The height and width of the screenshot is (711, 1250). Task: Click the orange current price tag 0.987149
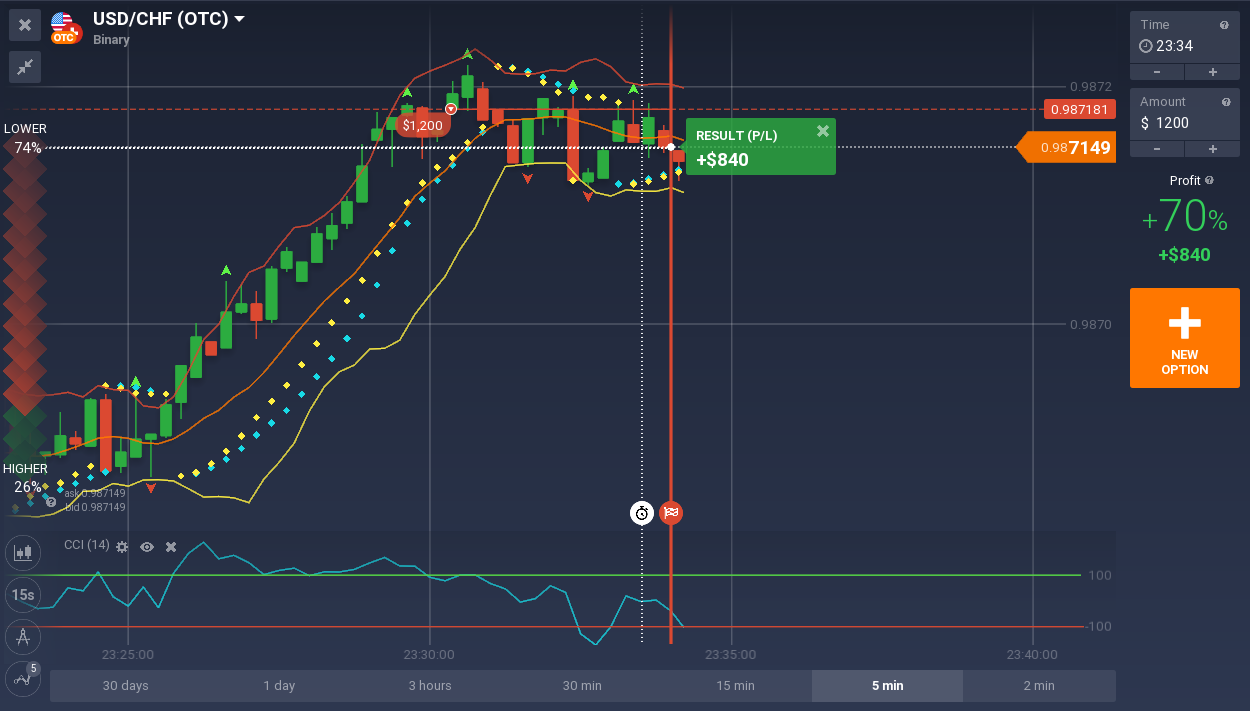click(x=1066, y=148)
